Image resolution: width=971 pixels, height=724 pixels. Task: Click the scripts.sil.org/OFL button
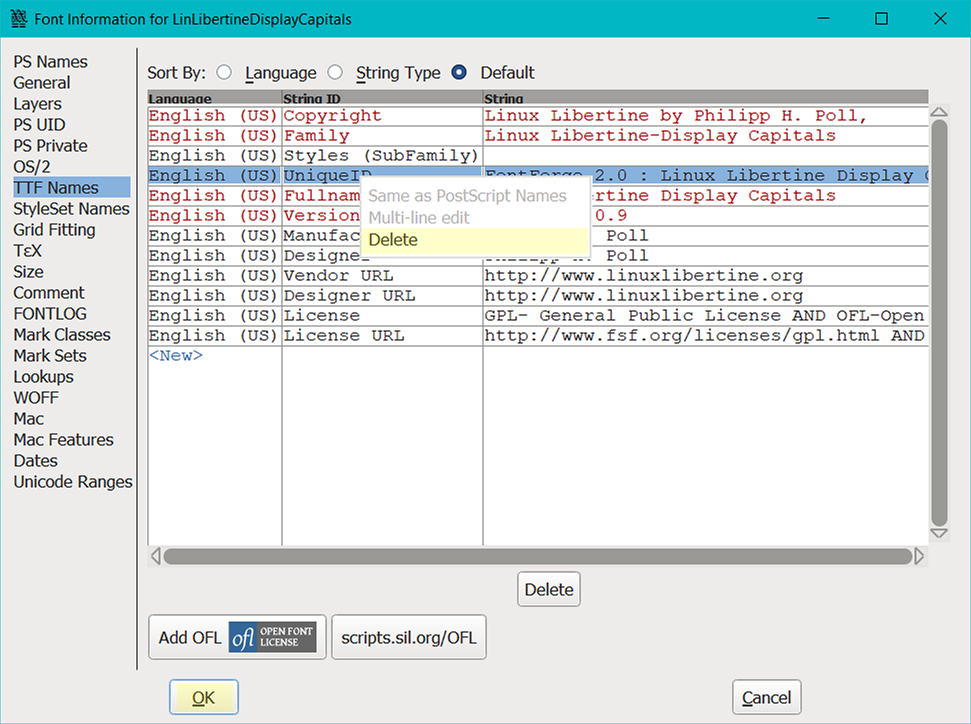(409, 637)
